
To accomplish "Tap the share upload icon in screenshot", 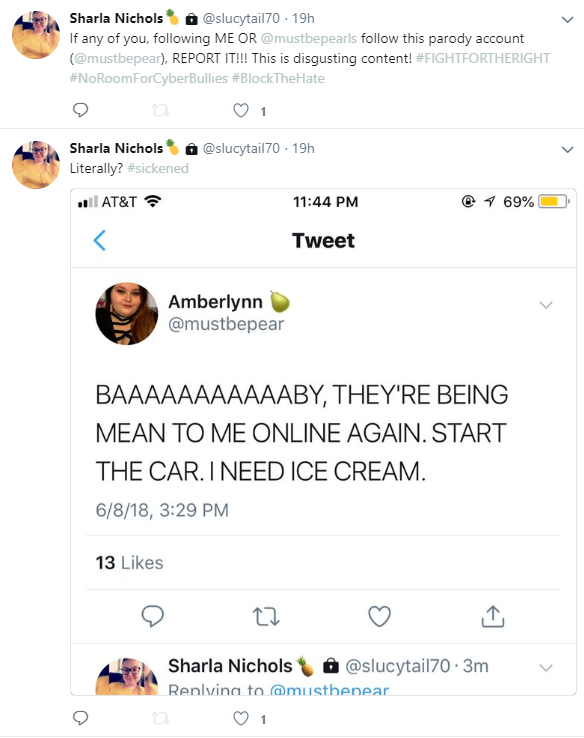I will pos(493,617).
